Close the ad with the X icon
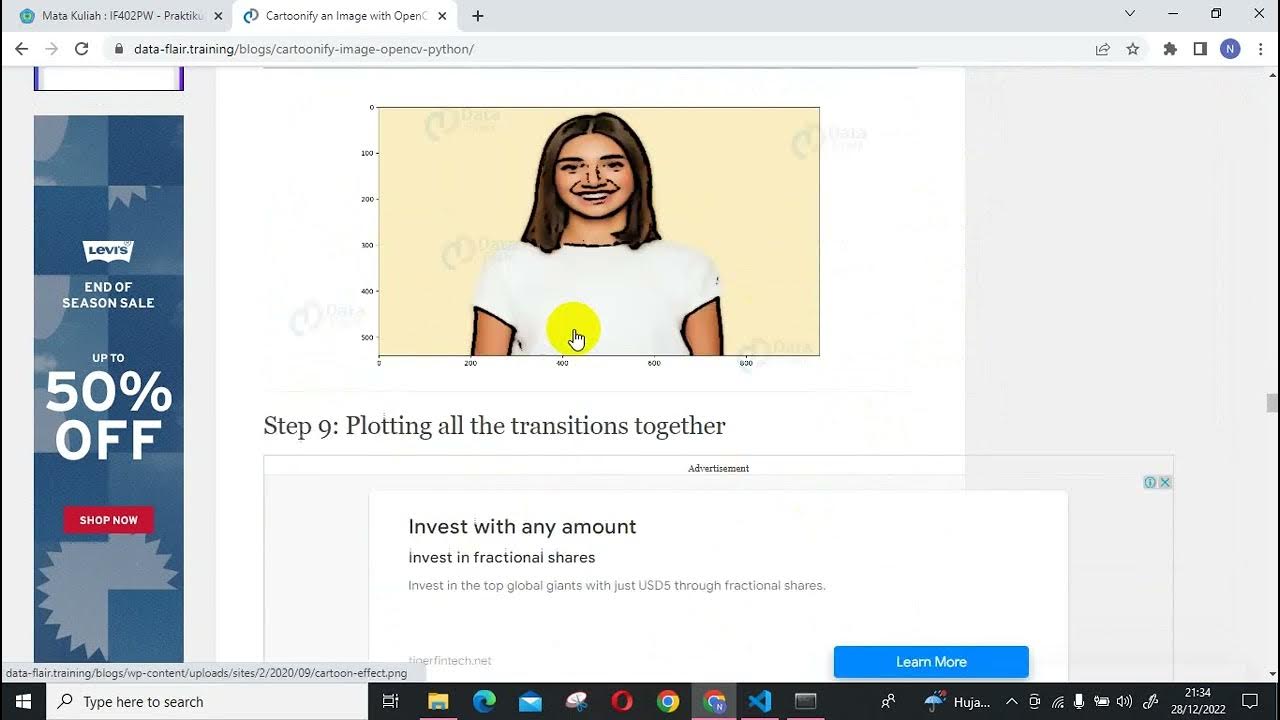Viewport: 1280px width, 720px height. coord(1165,482)
